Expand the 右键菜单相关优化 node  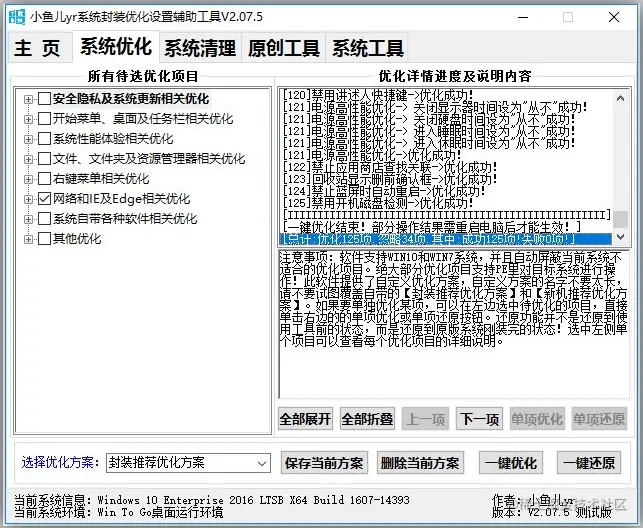28,179
